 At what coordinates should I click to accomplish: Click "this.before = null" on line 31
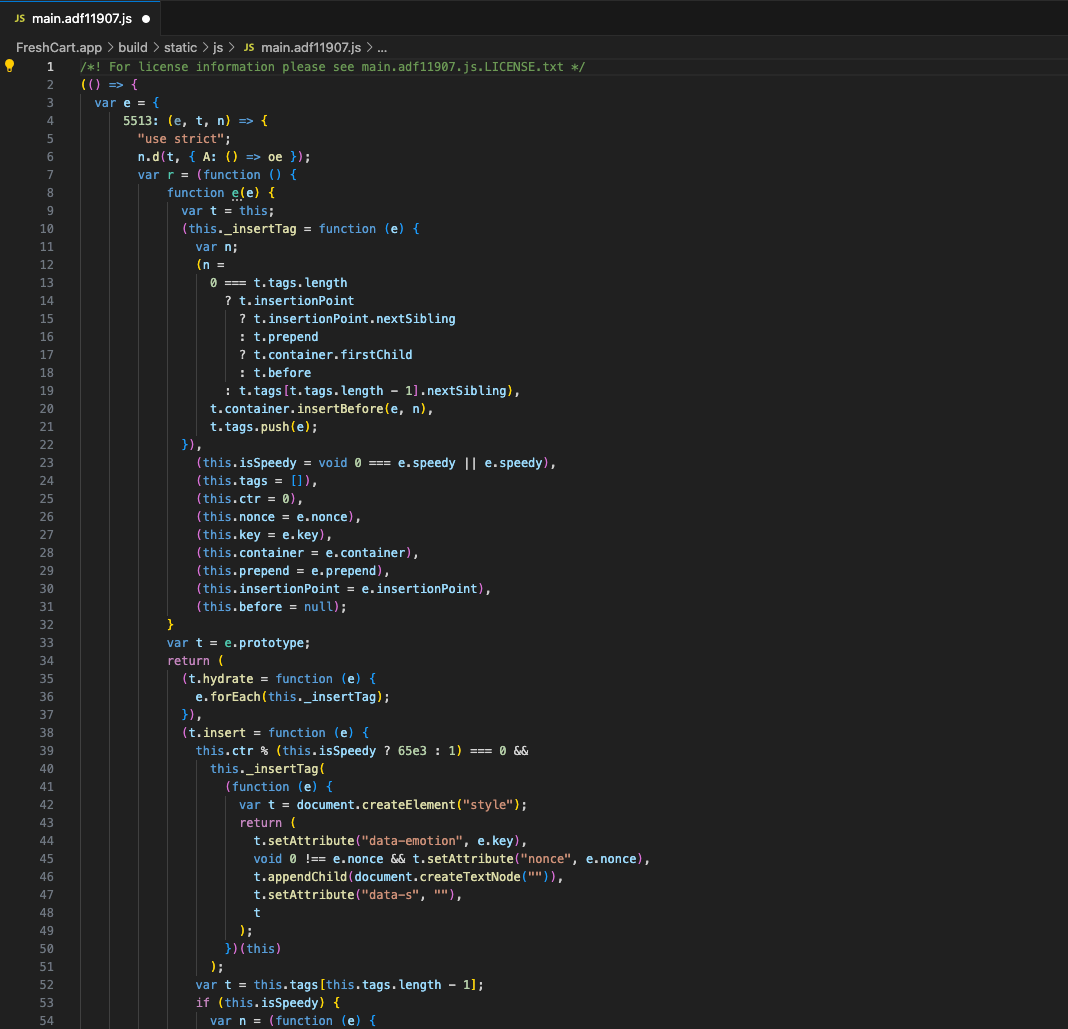click(268, 607)
